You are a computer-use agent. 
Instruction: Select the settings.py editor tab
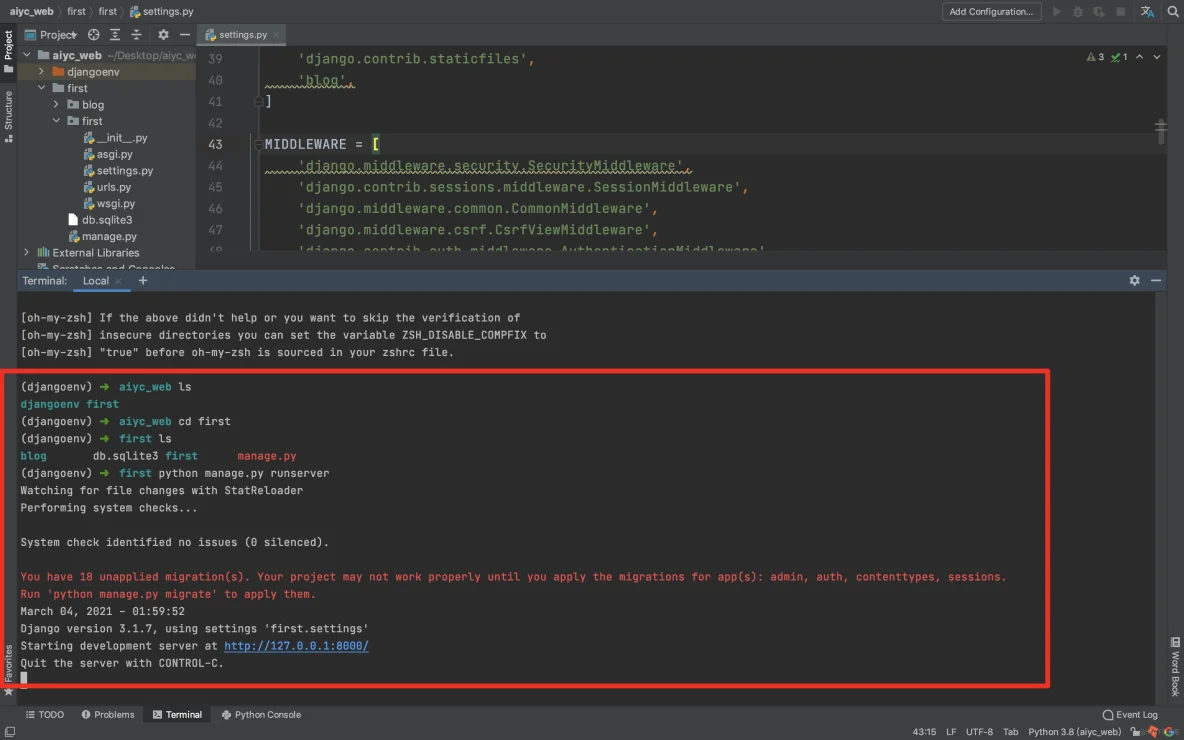click(x=242, y=35)
